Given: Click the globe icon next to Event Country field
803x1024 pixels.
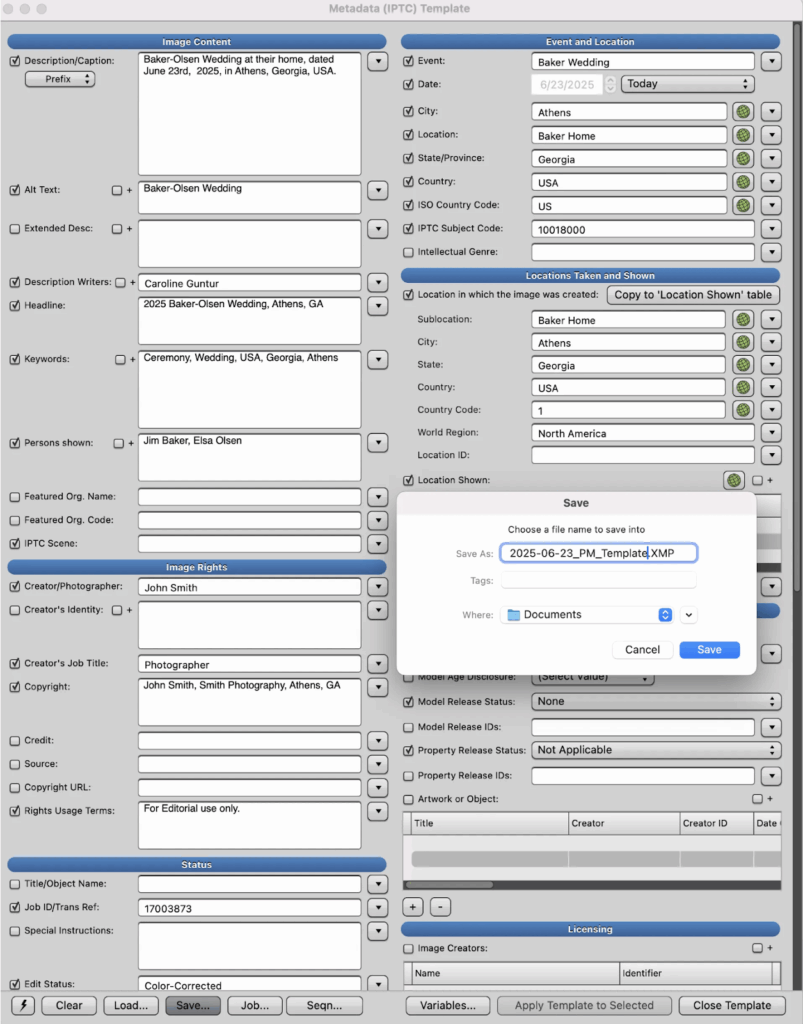Looking at the screenshot, I should pos(743,182).
